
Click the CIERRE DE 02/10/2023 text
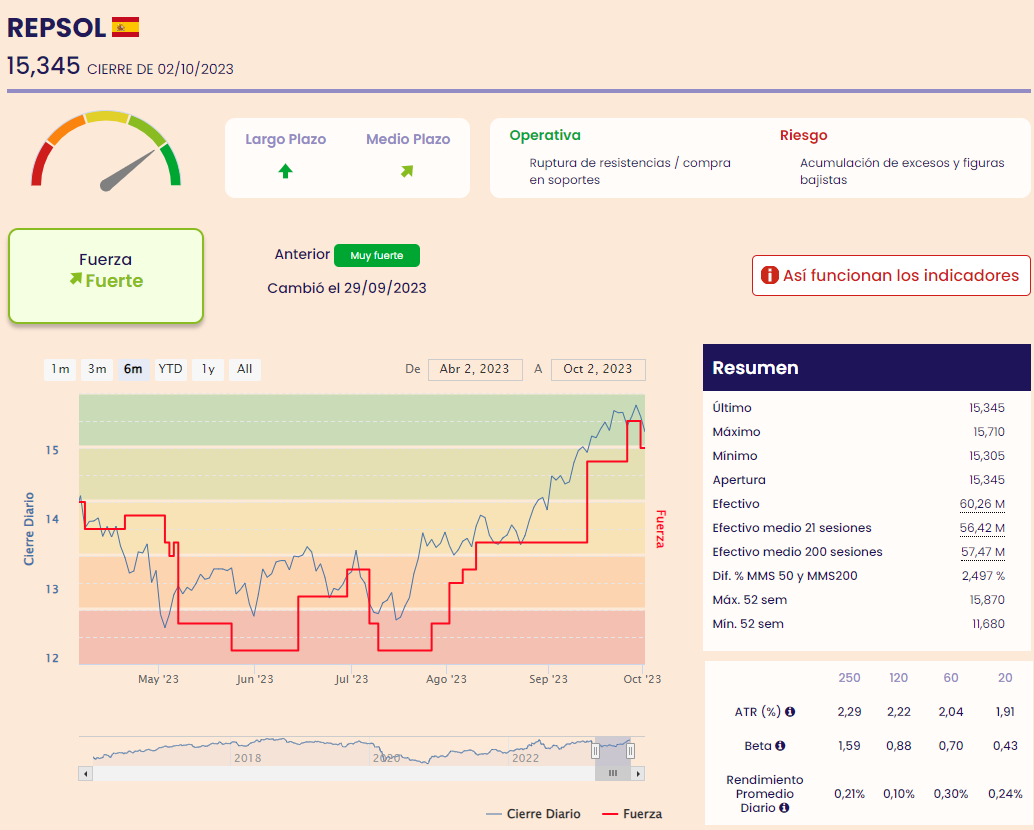tap(160, 69)
